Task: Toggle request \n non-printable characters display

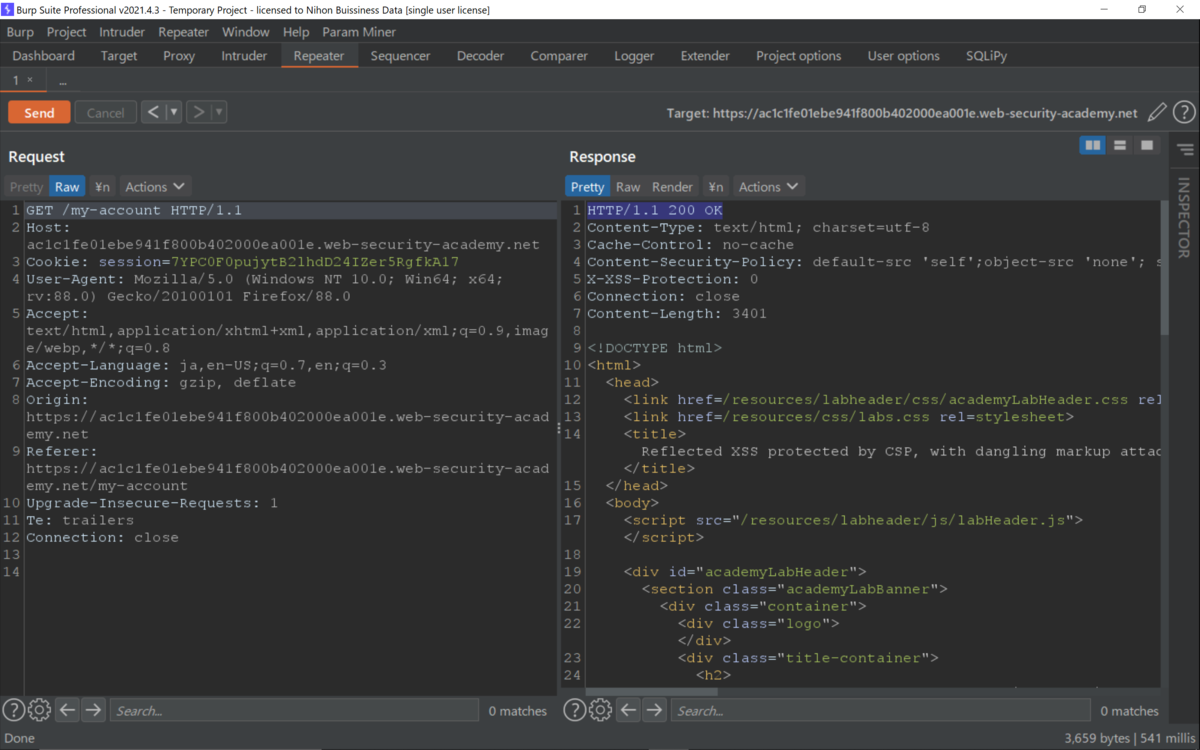Action: (x=102, y=187)
